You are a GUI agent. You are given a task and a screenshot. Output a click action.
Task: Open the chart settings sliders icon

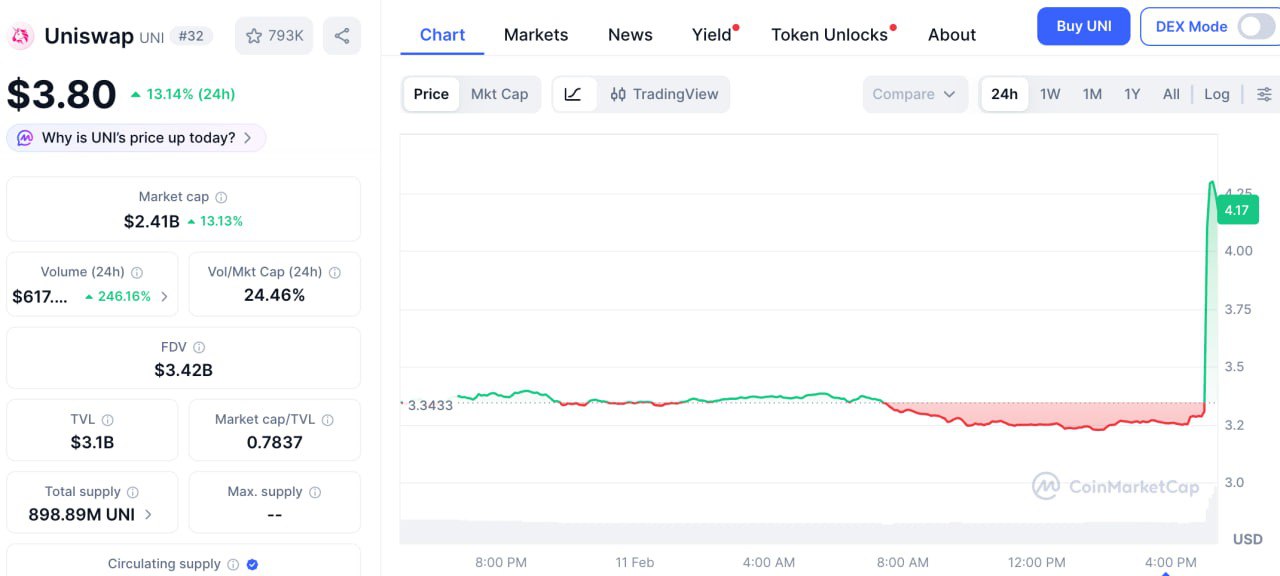click(x=1264, y=94)
